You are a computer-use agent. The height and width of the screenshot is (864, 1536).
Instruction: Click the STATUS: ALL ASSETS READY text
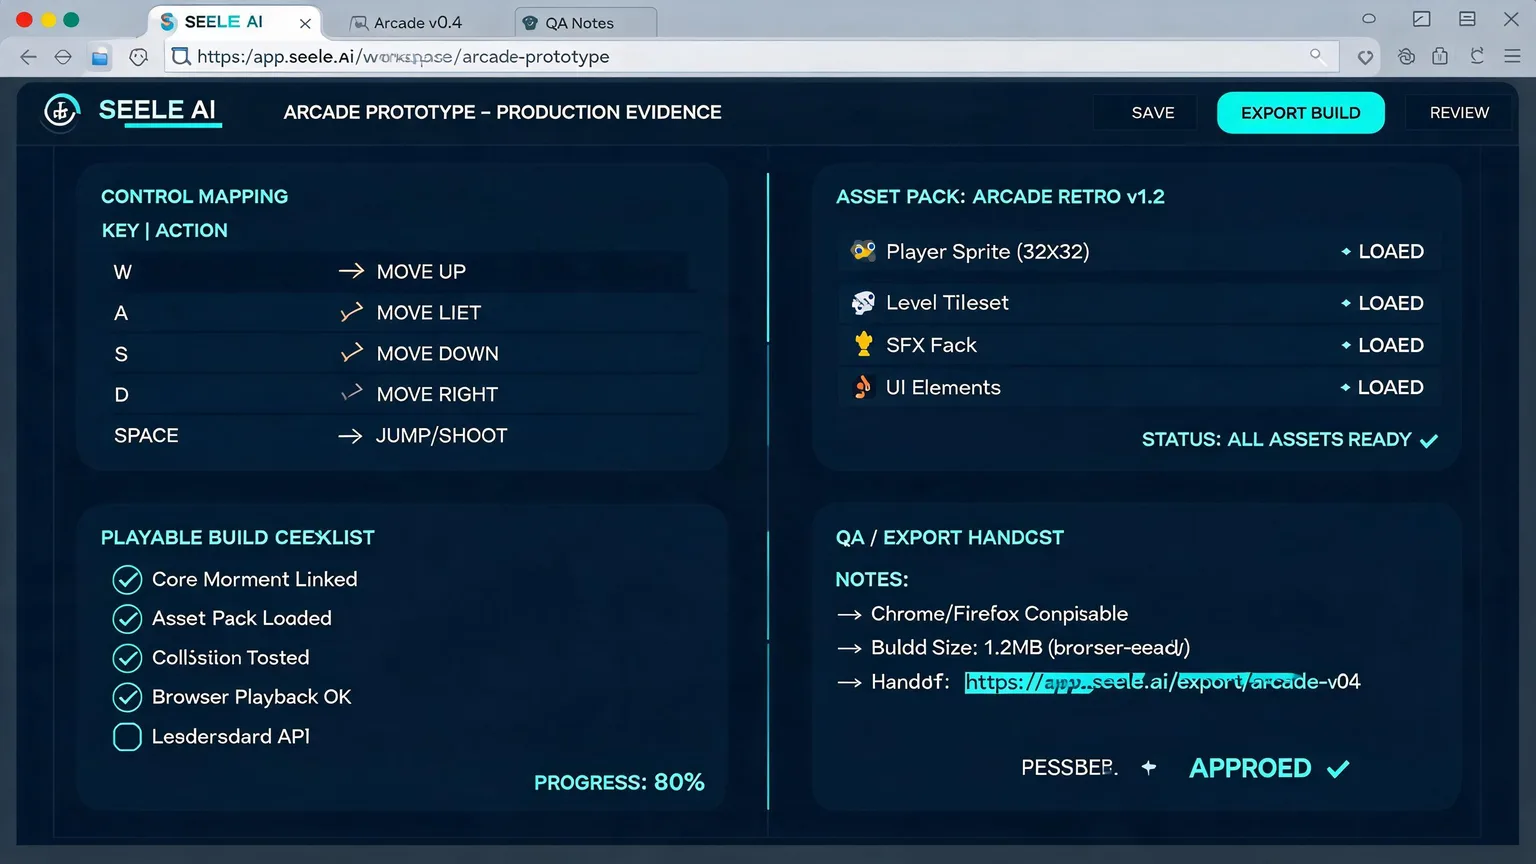click(1277, 440)
